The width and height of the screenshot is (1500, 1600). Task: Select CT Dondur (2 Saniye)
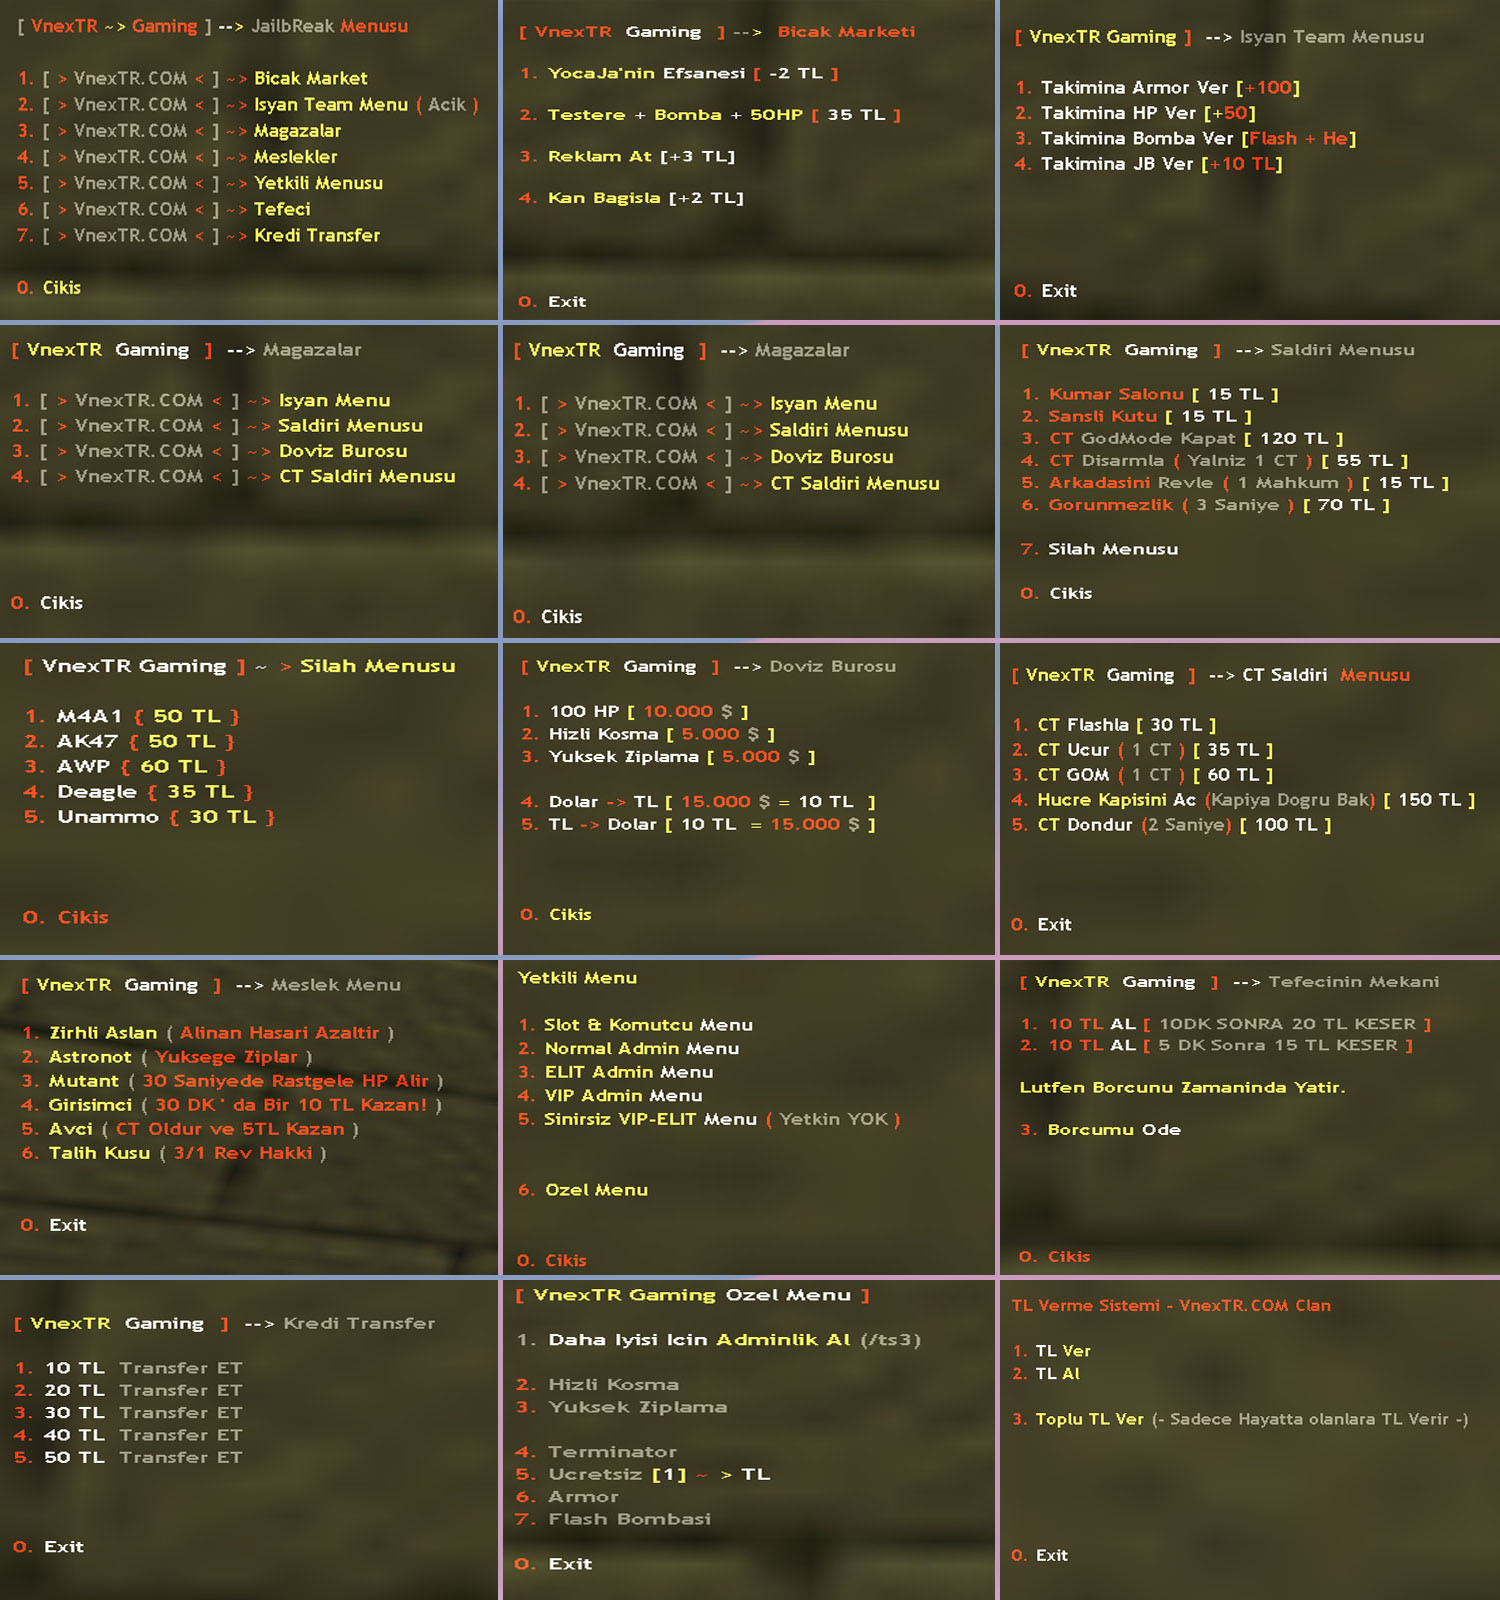coord(1172,825)
